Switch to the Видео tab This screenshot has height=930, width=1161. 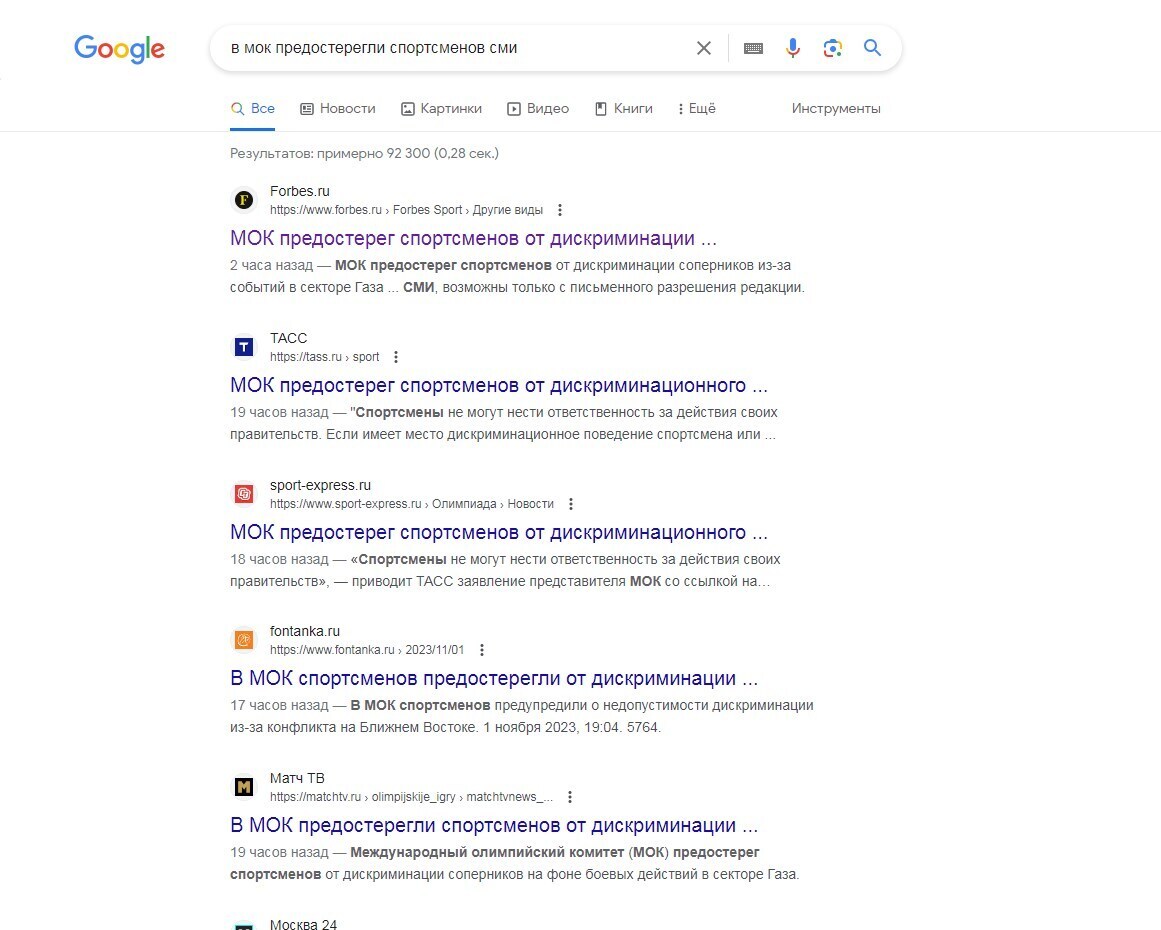click(538, 109)
